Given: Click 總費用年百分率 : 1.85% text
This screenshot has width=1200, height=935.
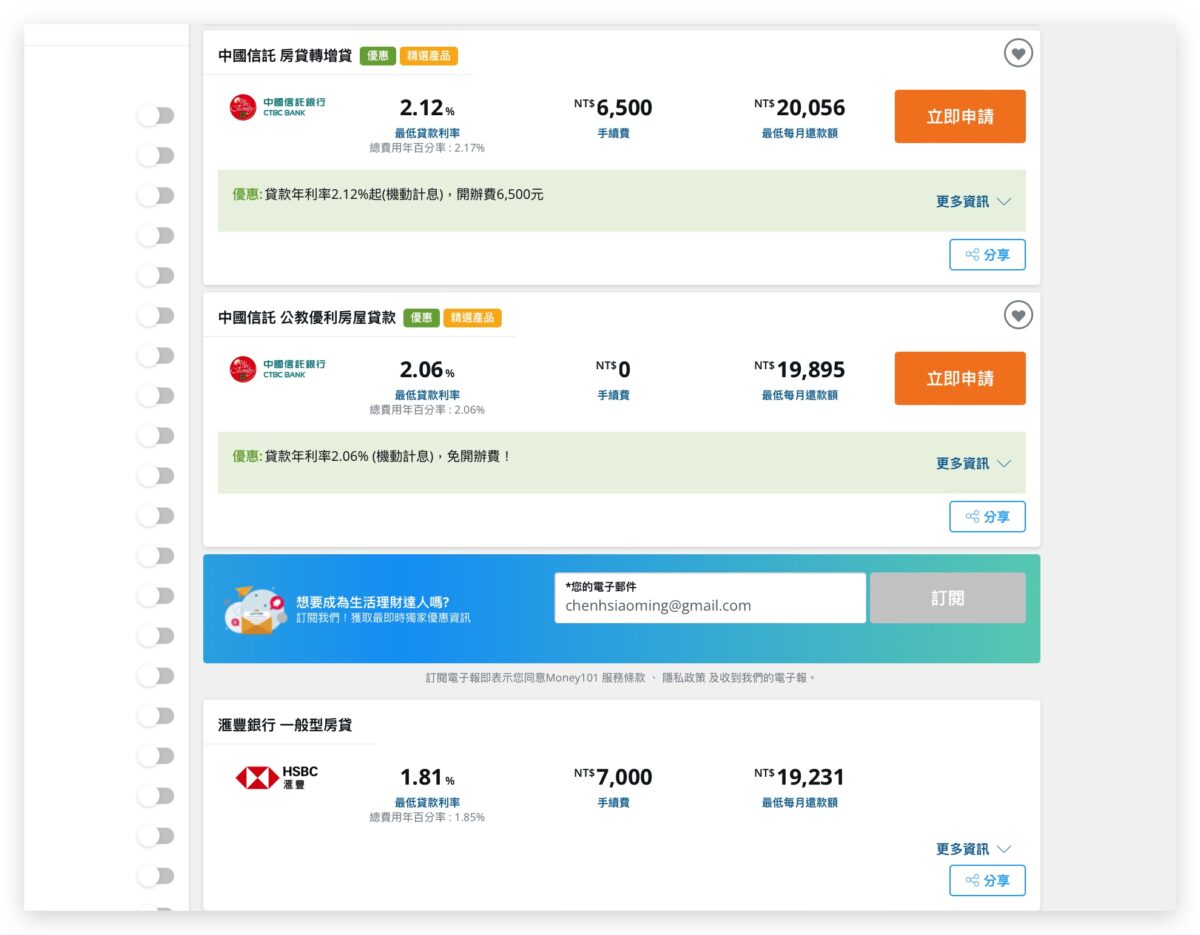Looking at the screenshot, I should click(x=427, y=817).
